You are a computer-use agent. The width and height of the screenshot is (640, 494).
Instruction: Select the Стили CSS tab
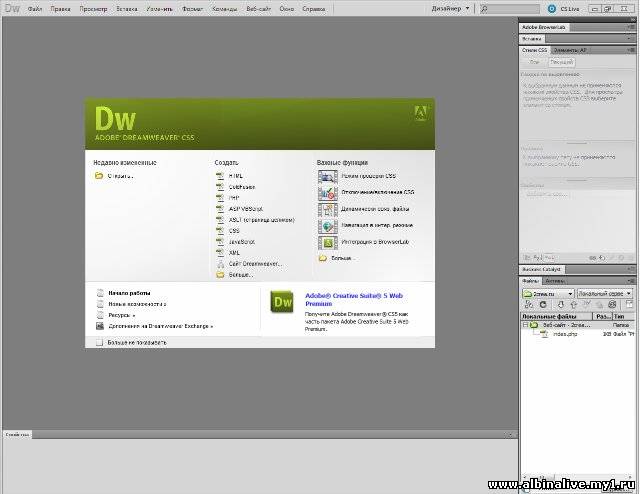[534, 50]
